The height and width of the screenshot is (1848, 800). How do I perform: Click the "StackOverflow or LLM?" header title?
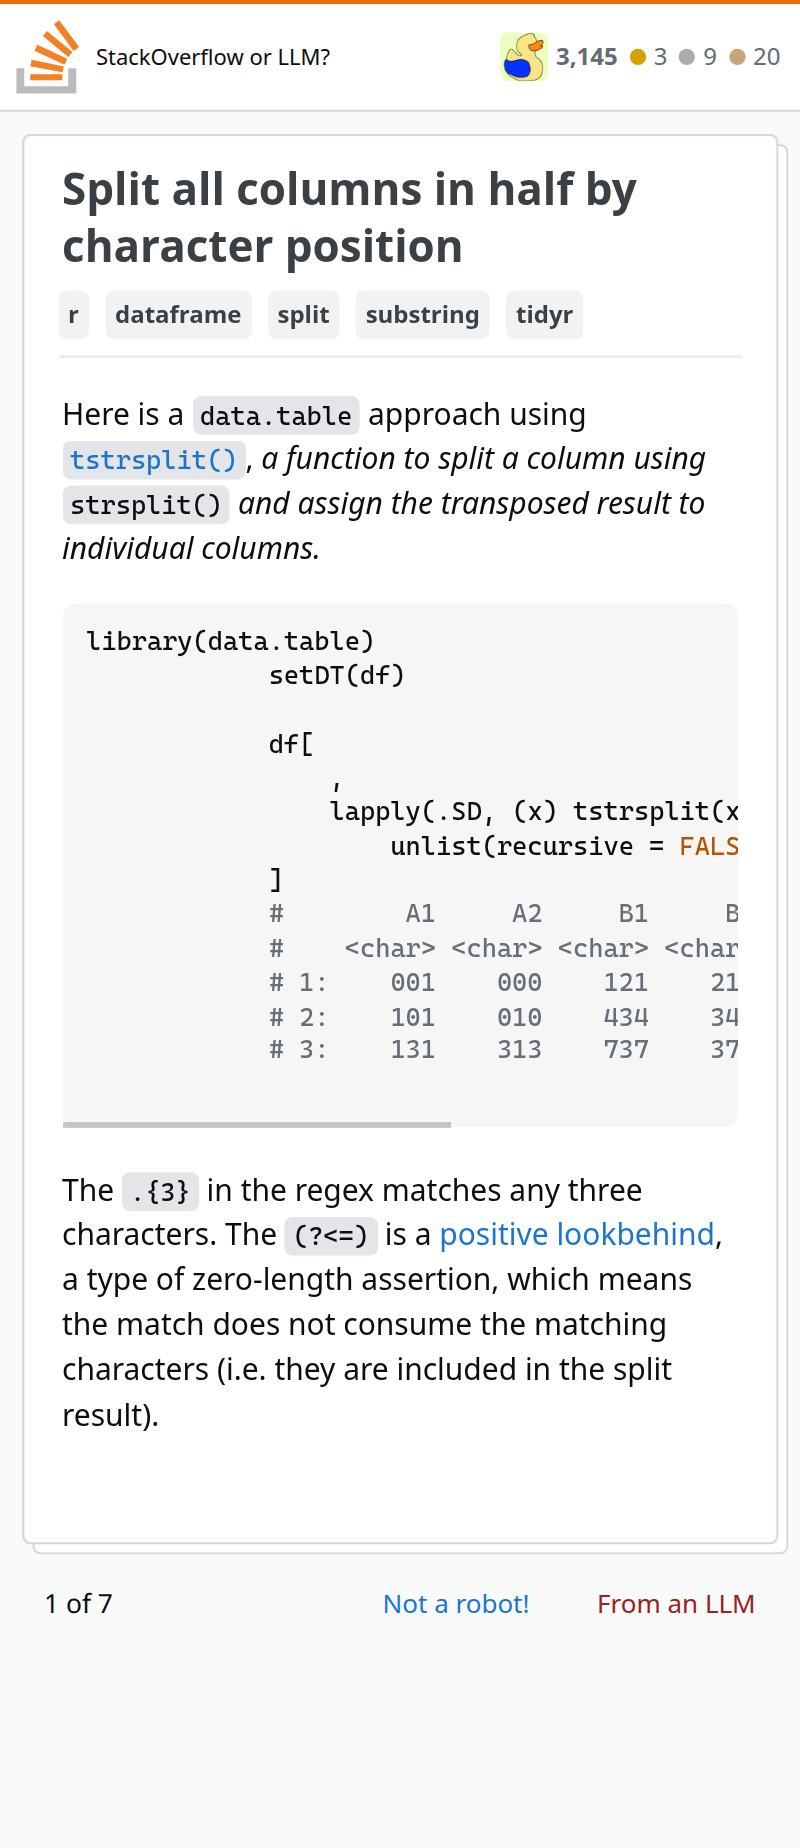point(213,57)
